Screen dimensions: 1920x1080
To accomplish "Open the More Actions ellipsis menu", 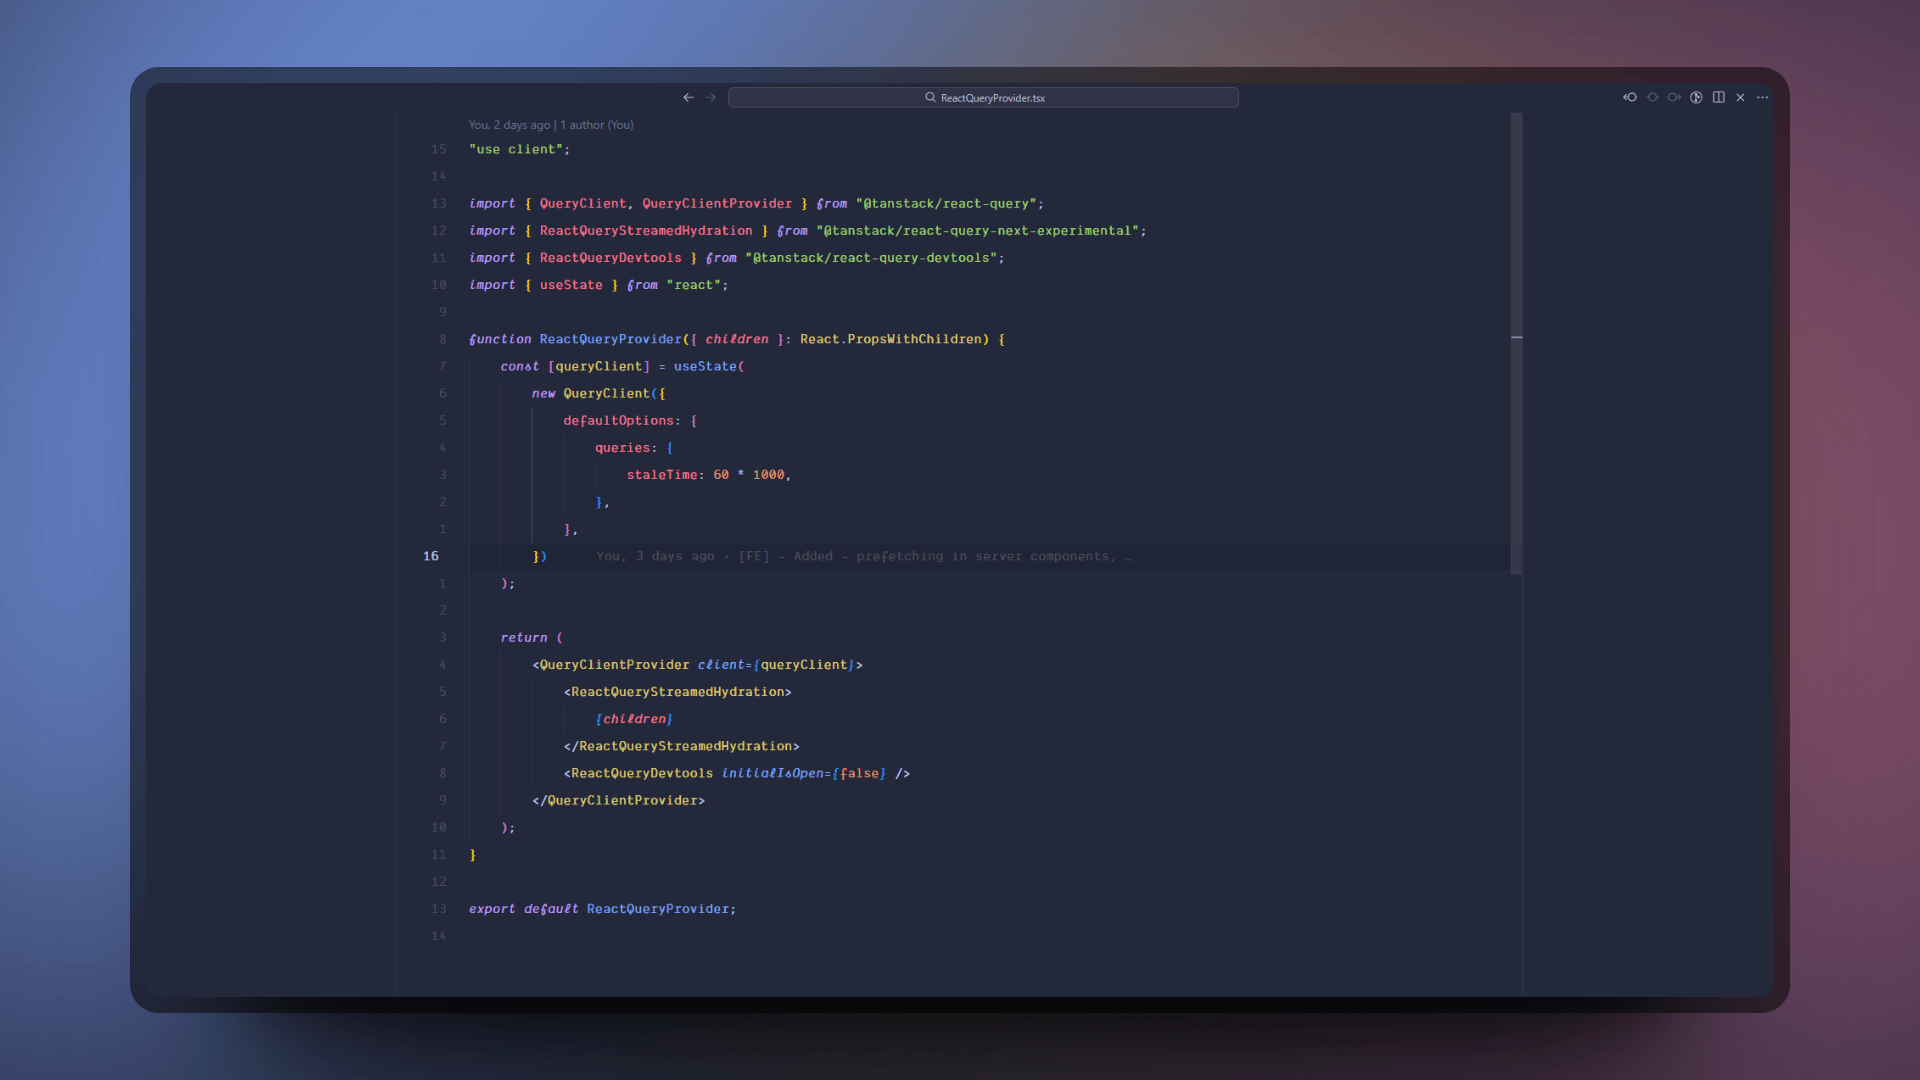I will pos(1762,97).
